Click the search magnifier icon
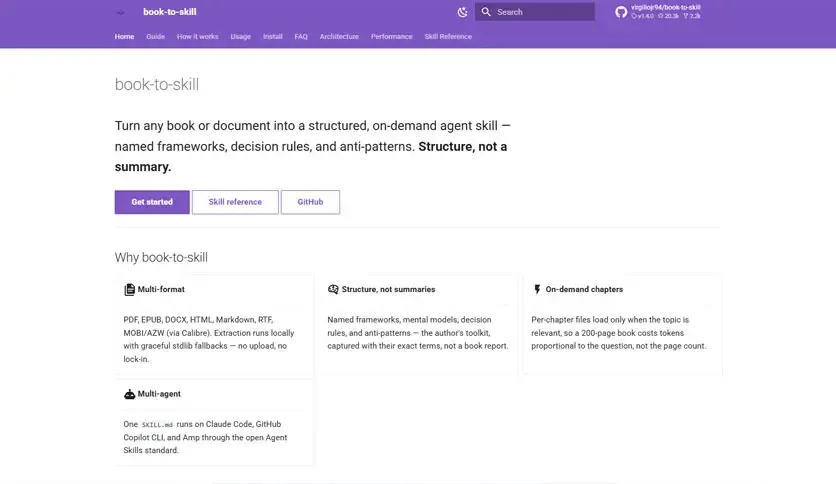The width and height of the screenshot is (836, 484). [486, 12]
